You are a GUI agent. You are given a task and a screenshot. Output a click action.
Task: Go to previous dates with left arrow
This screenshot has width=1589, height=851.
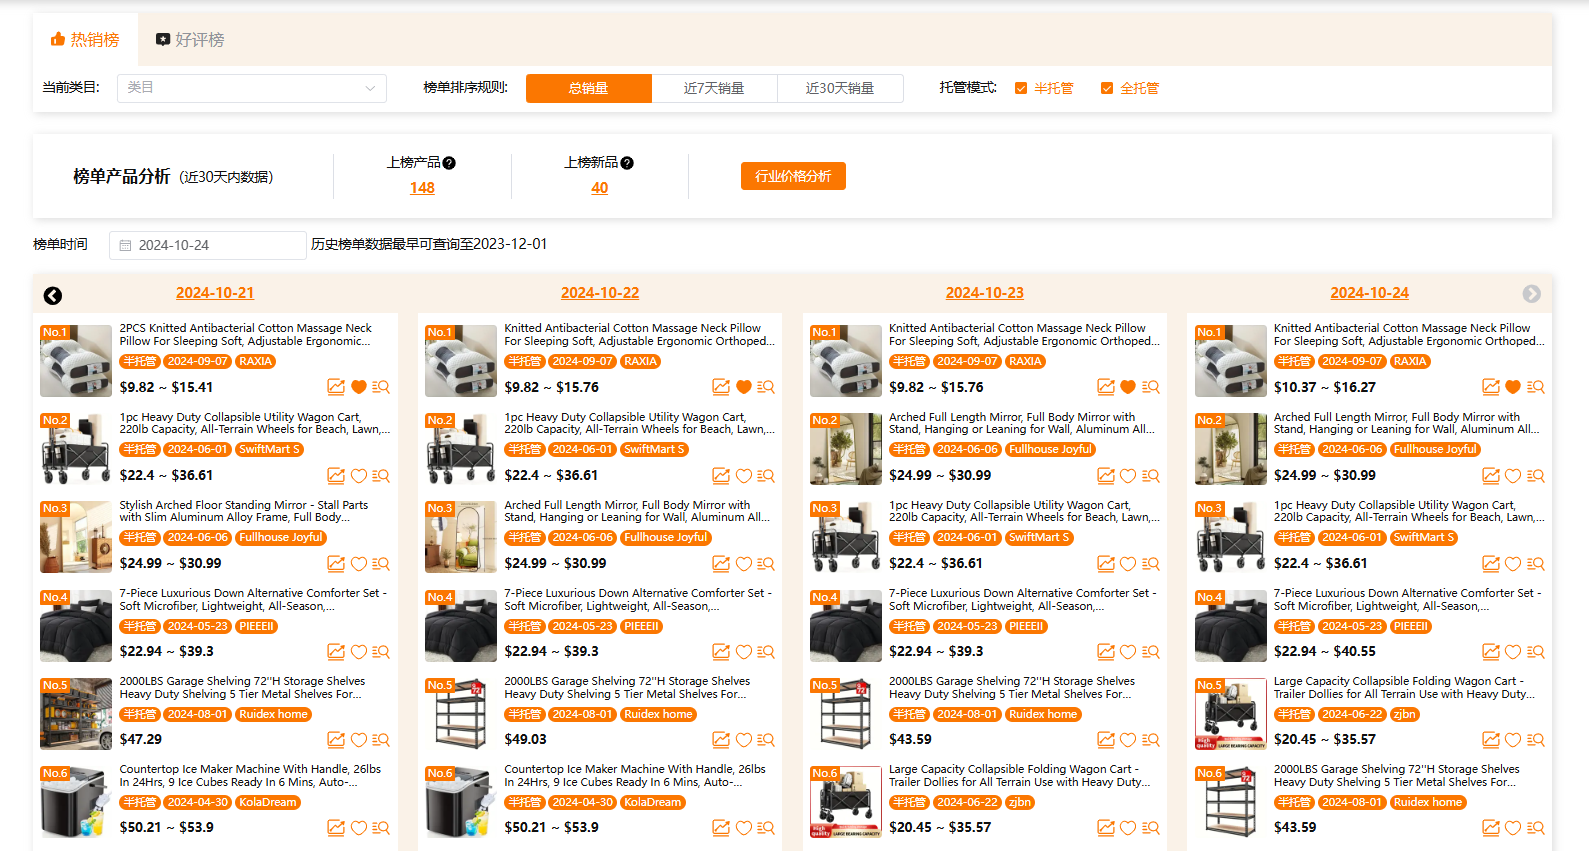click(x=53, y=295)
